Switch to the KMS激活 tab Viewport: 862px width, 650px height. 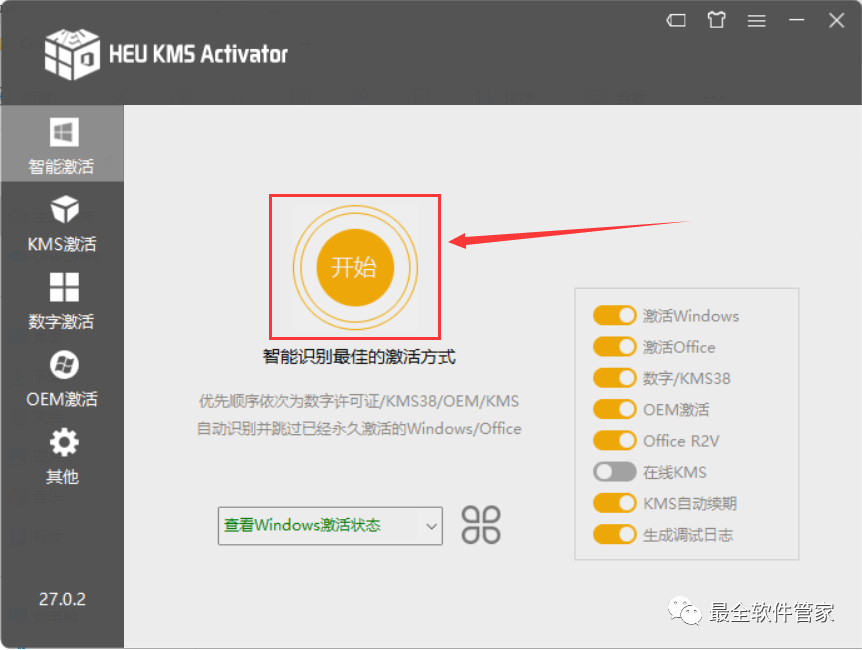click(x=62, y=224)
